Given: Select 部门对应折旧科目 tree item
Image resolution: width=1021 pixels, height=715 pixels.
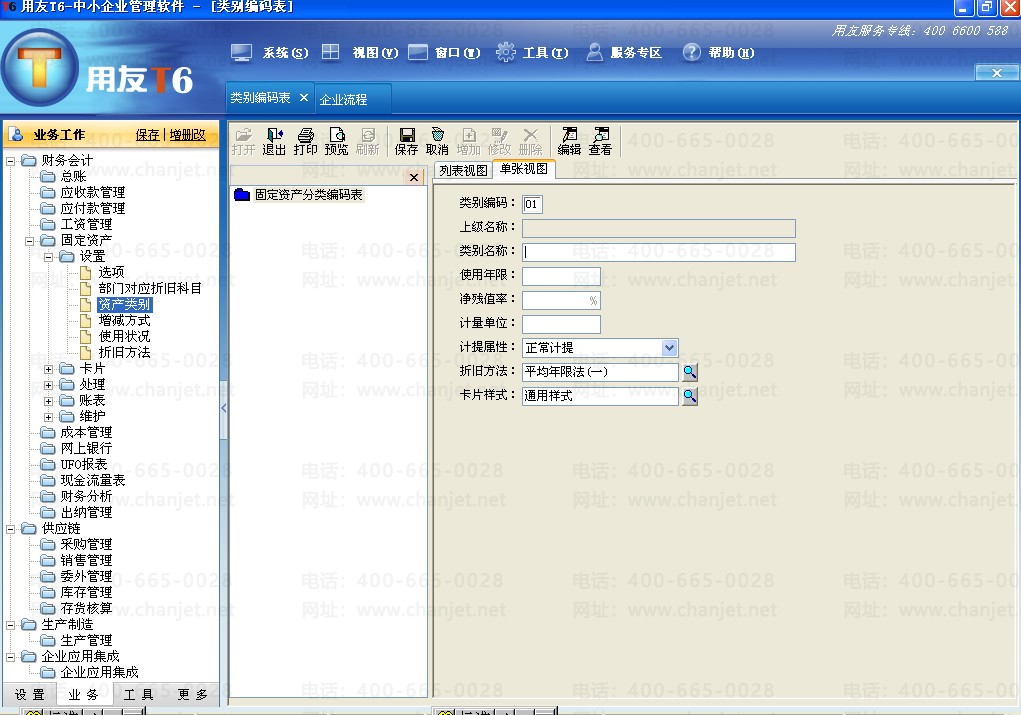Looking at the screenshot, I should (150, 288).
